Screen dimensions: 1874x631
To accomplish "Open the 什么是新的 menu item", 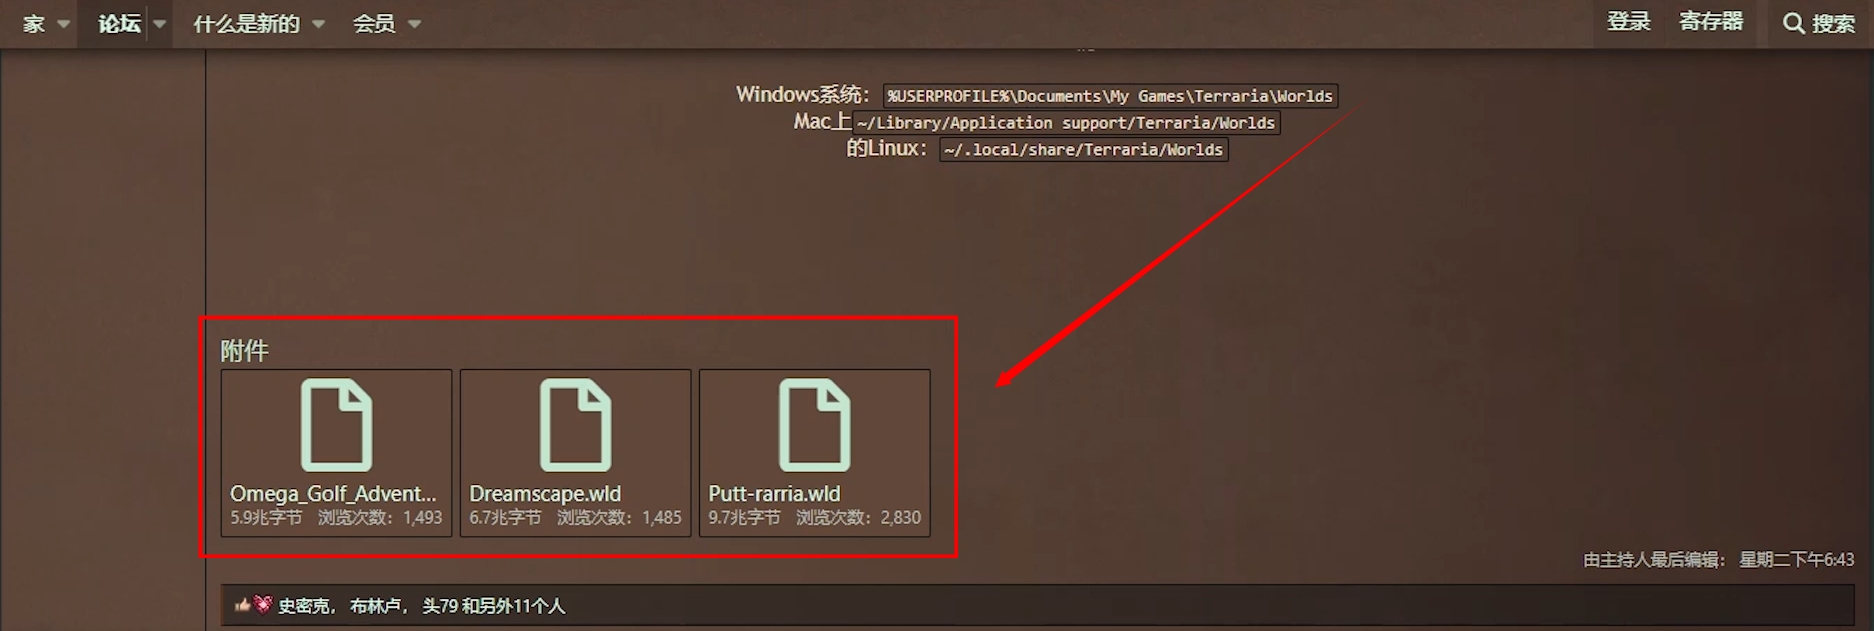I will click(246, 24).
